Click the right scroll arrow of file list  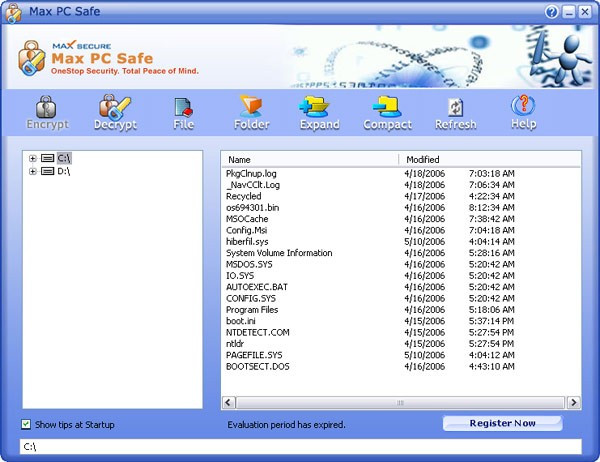(x=574, y=402)
